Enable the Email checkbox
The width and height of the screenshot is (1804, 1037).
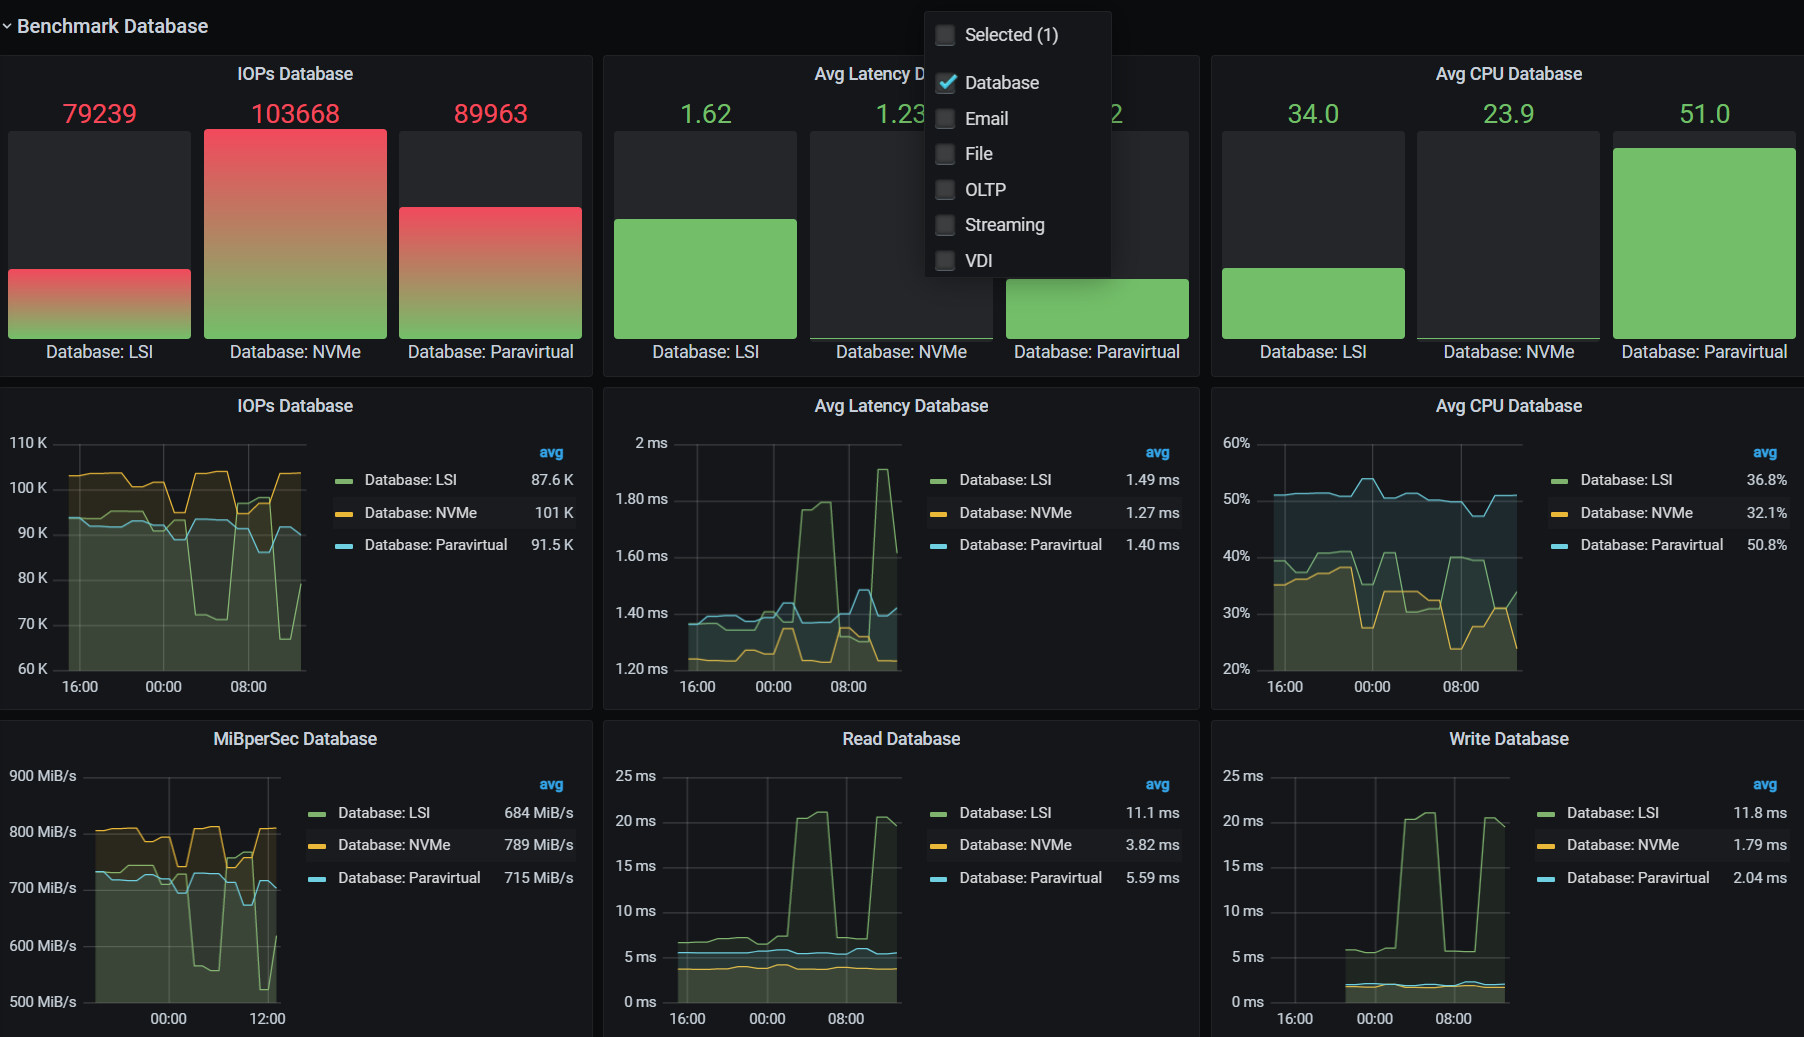[945, 118]
